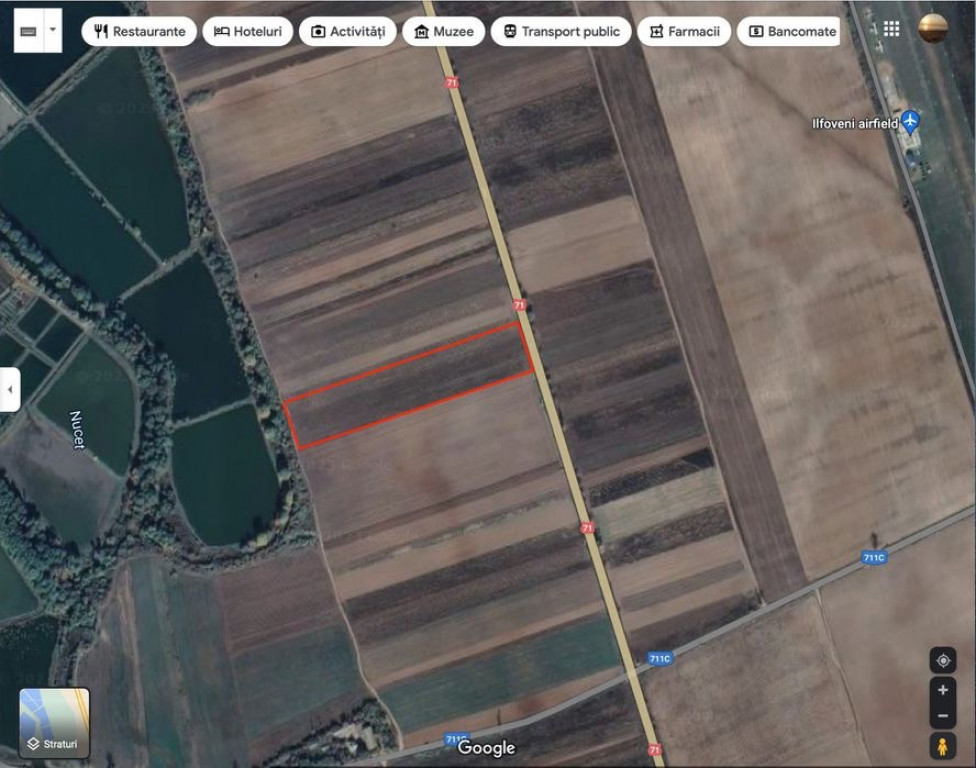Activate Street View pegman

pyautogui.click(x=942, y=746)
